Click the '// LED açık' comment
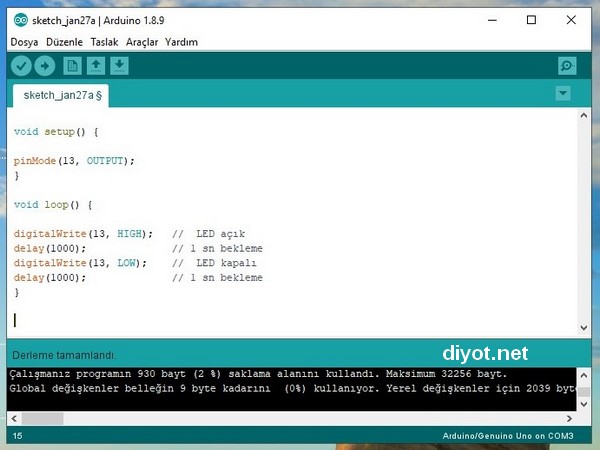Screen dimensions: 600x450 point(208,234)
